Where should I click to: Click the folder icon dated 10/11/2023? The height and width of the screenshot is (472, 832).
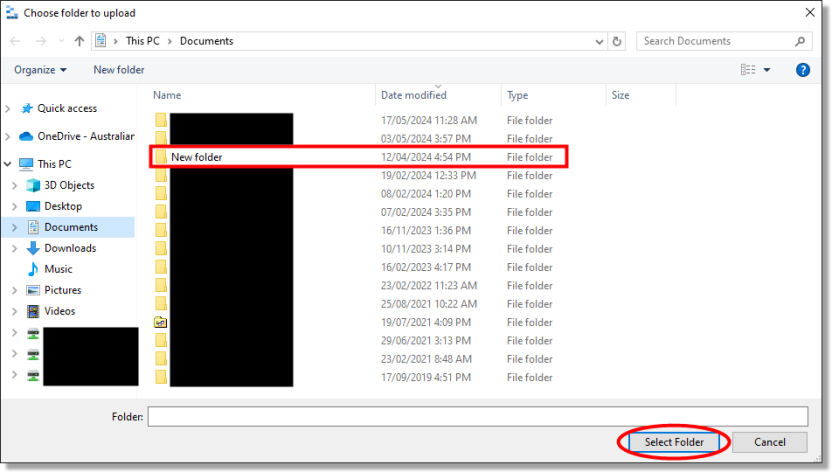click(x=161, y=249)
